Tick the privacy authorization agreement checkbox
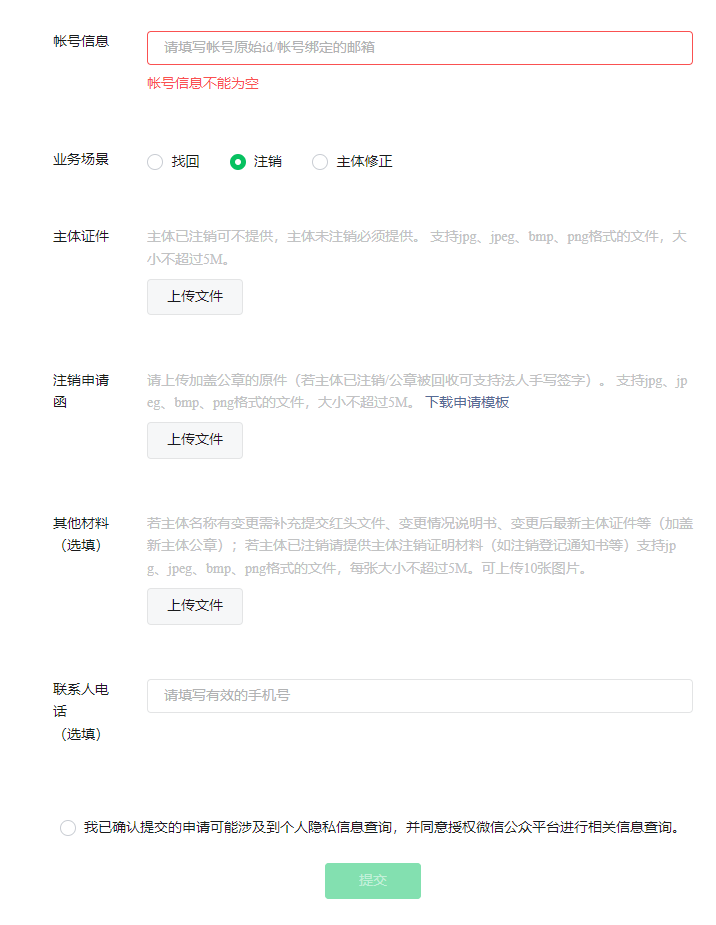This screenshot has width=716, height=925. click(x=68, y=828)
